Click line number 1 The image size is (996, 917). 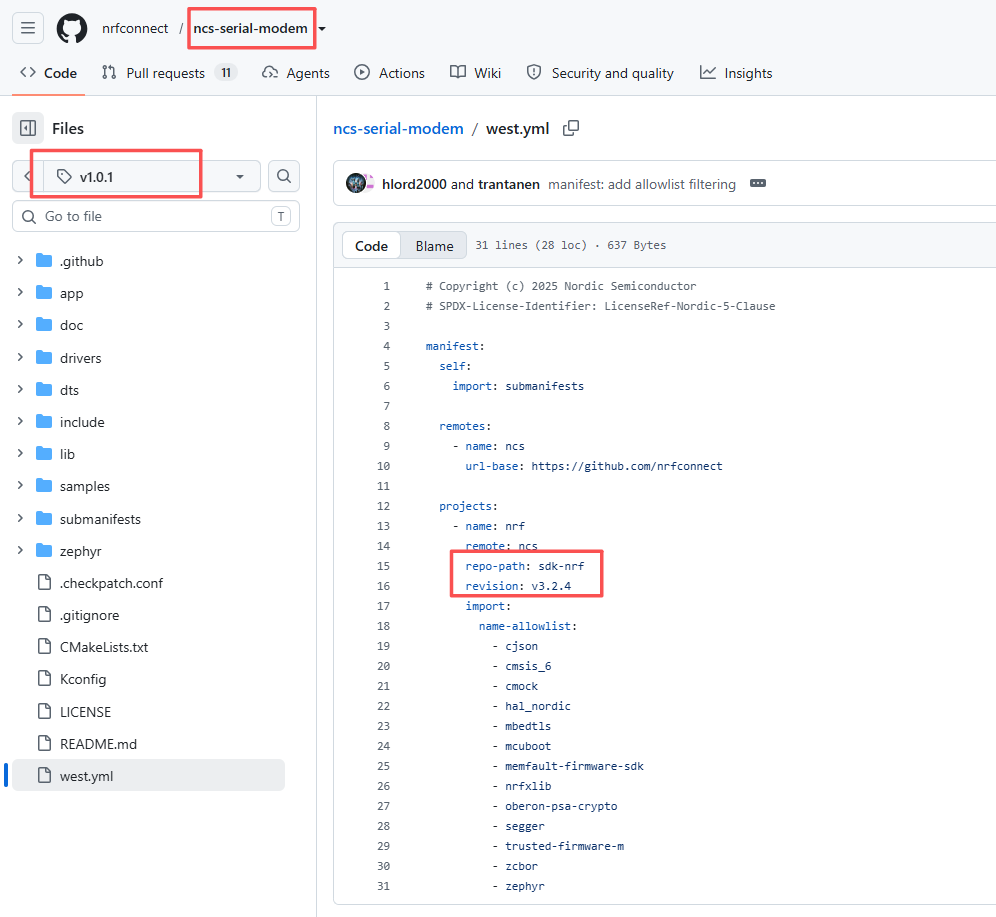point(386,286)
